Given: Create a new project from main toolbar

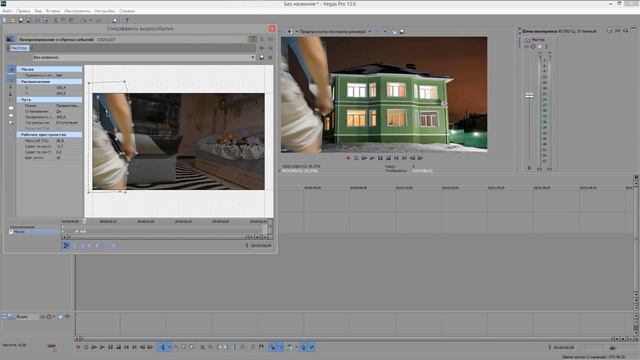Looking at the screenshot, I should tap(4, 20).
